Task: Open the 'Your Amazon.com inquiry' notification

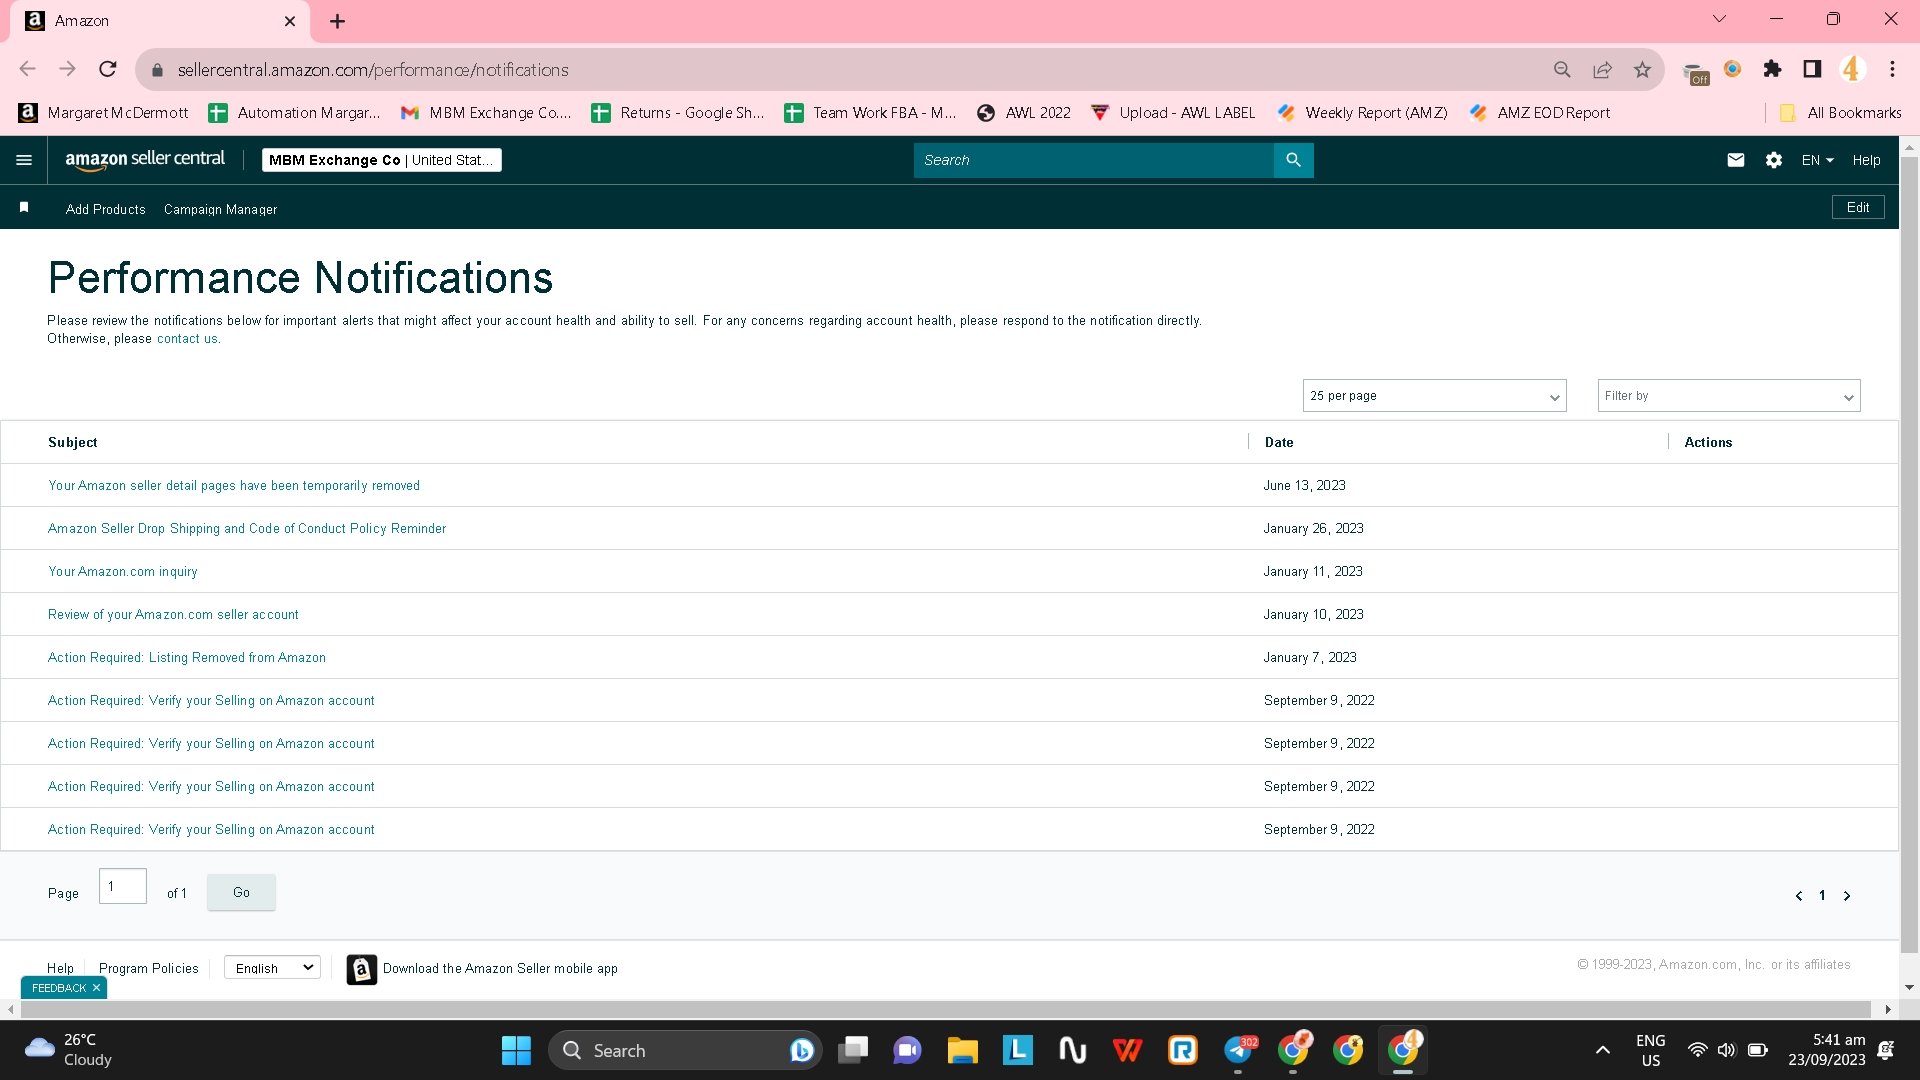Action: click(123, 572)
